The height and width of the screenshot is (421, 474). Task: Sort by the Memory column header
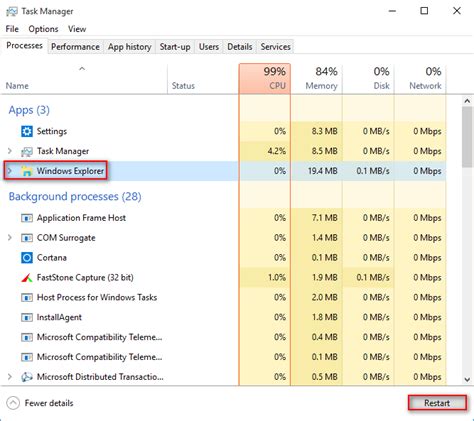(317, 79)
